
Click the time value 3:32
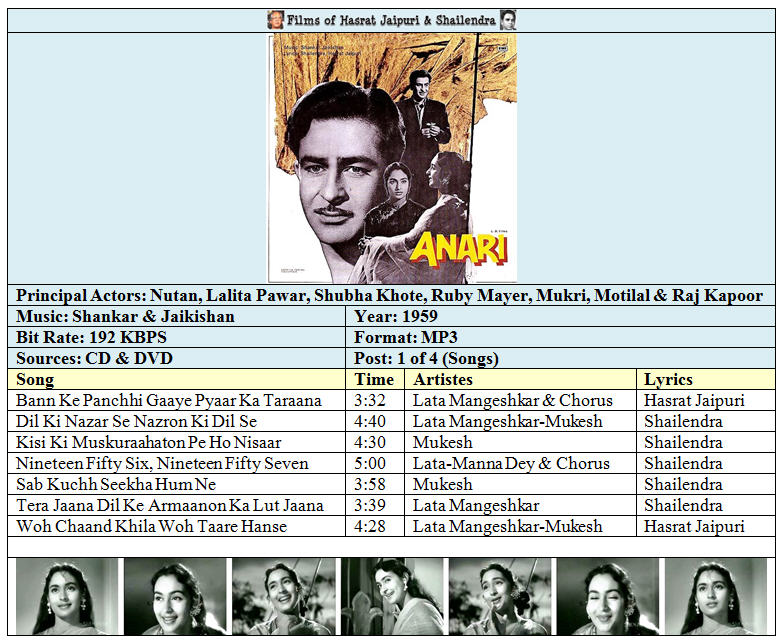pyautogui.click(x=370, y=400)
